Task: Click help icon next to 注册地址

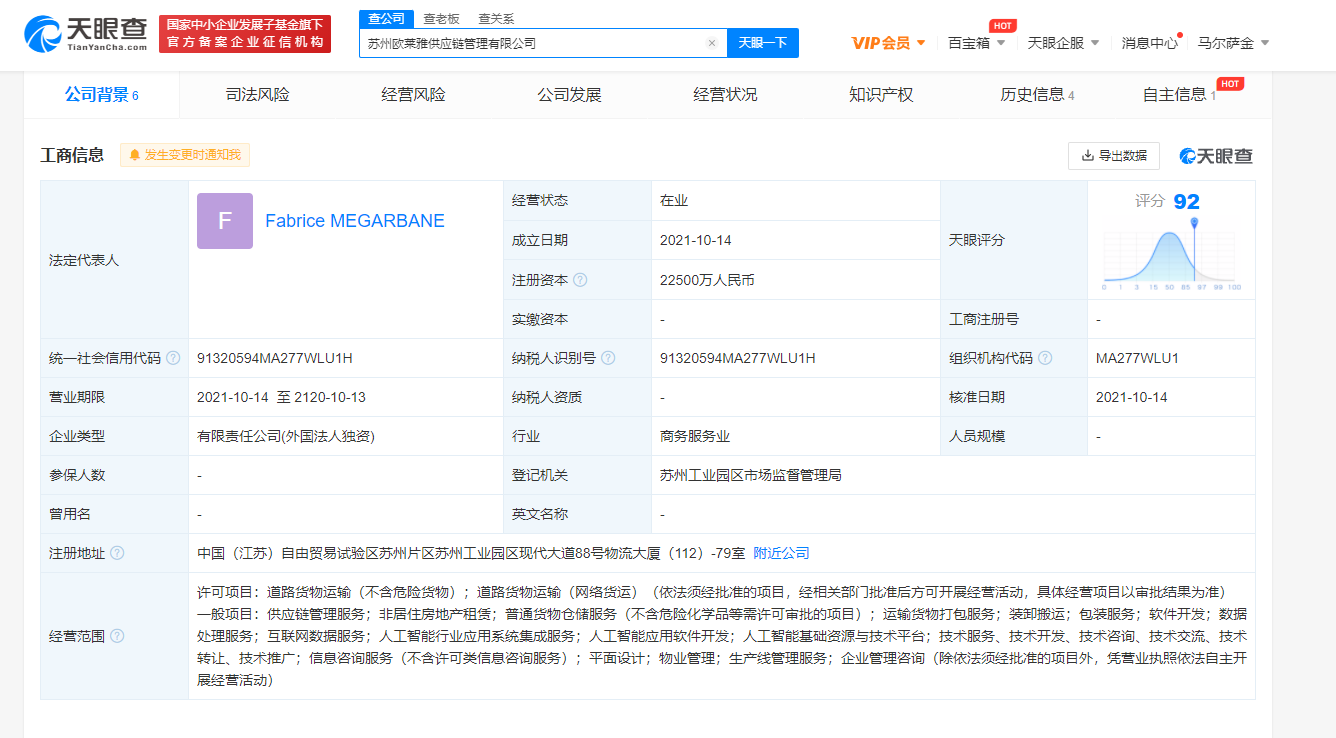Action: tap(117, 553)
